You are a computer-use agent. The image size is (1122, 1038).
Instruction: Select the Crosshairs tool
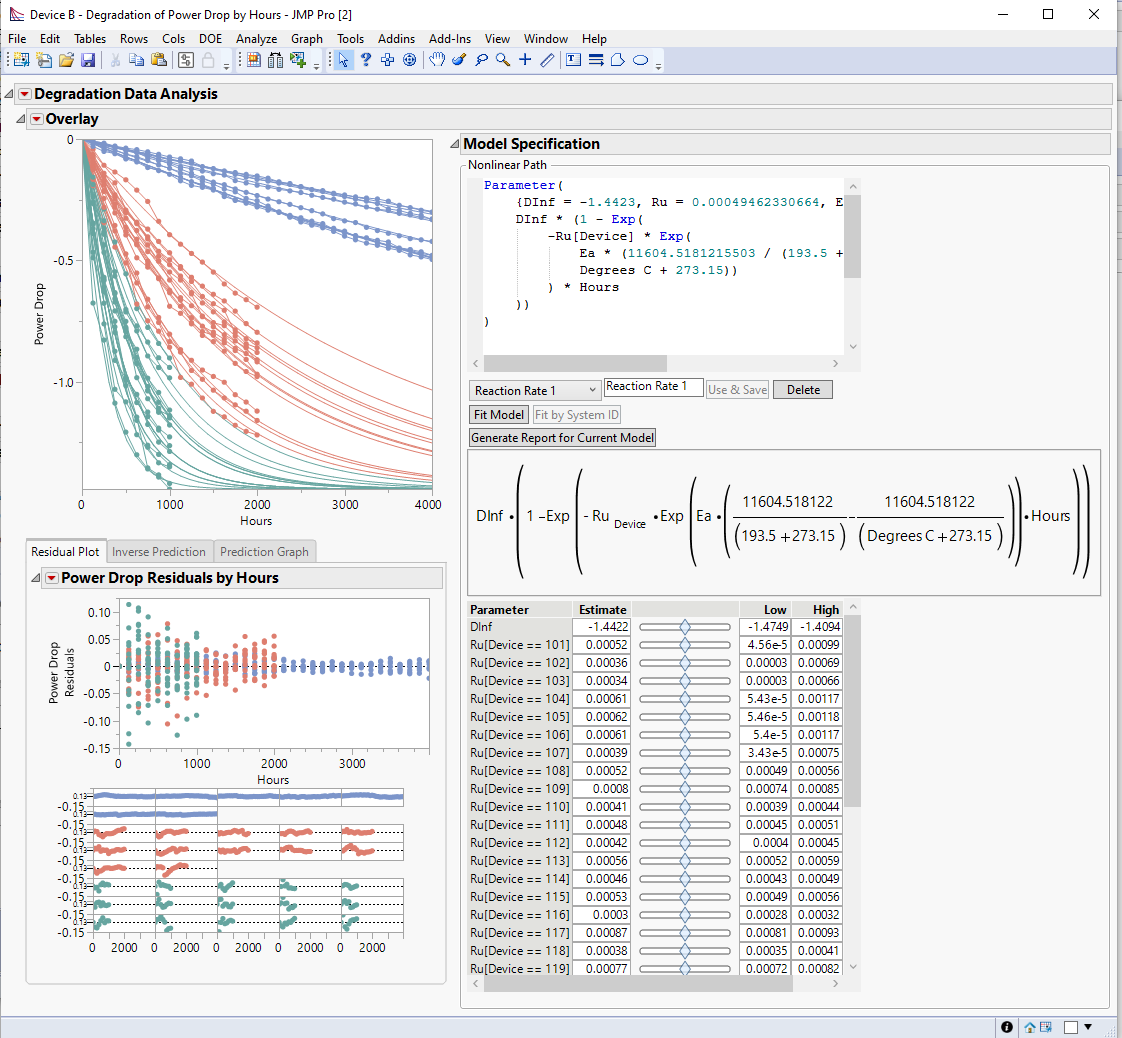(525, 60)
